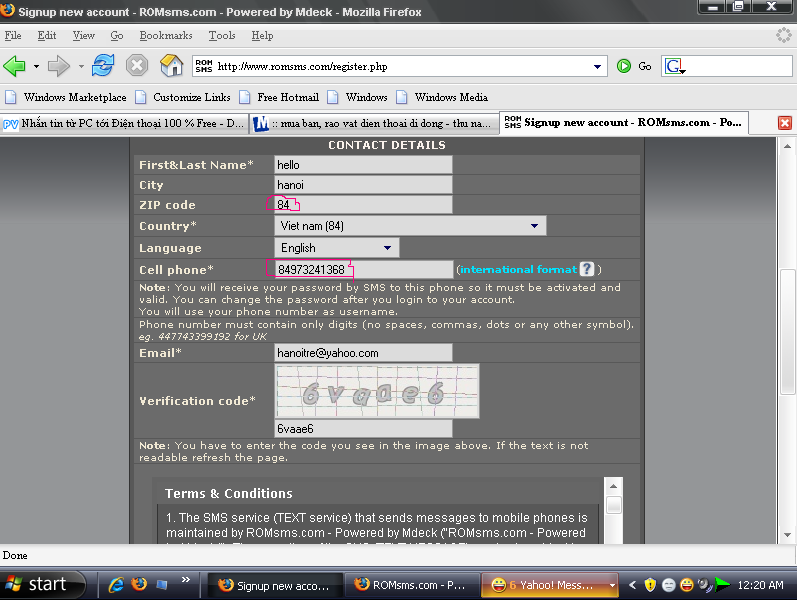Viewport: 800px width, 600px height.
Task: Open the Forward button history dropdown
Action: tap(81, 66)
